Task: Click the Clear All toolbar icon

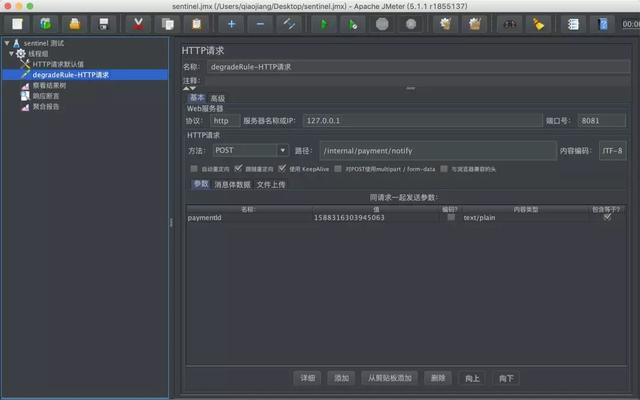Action: tap(474, 24)
